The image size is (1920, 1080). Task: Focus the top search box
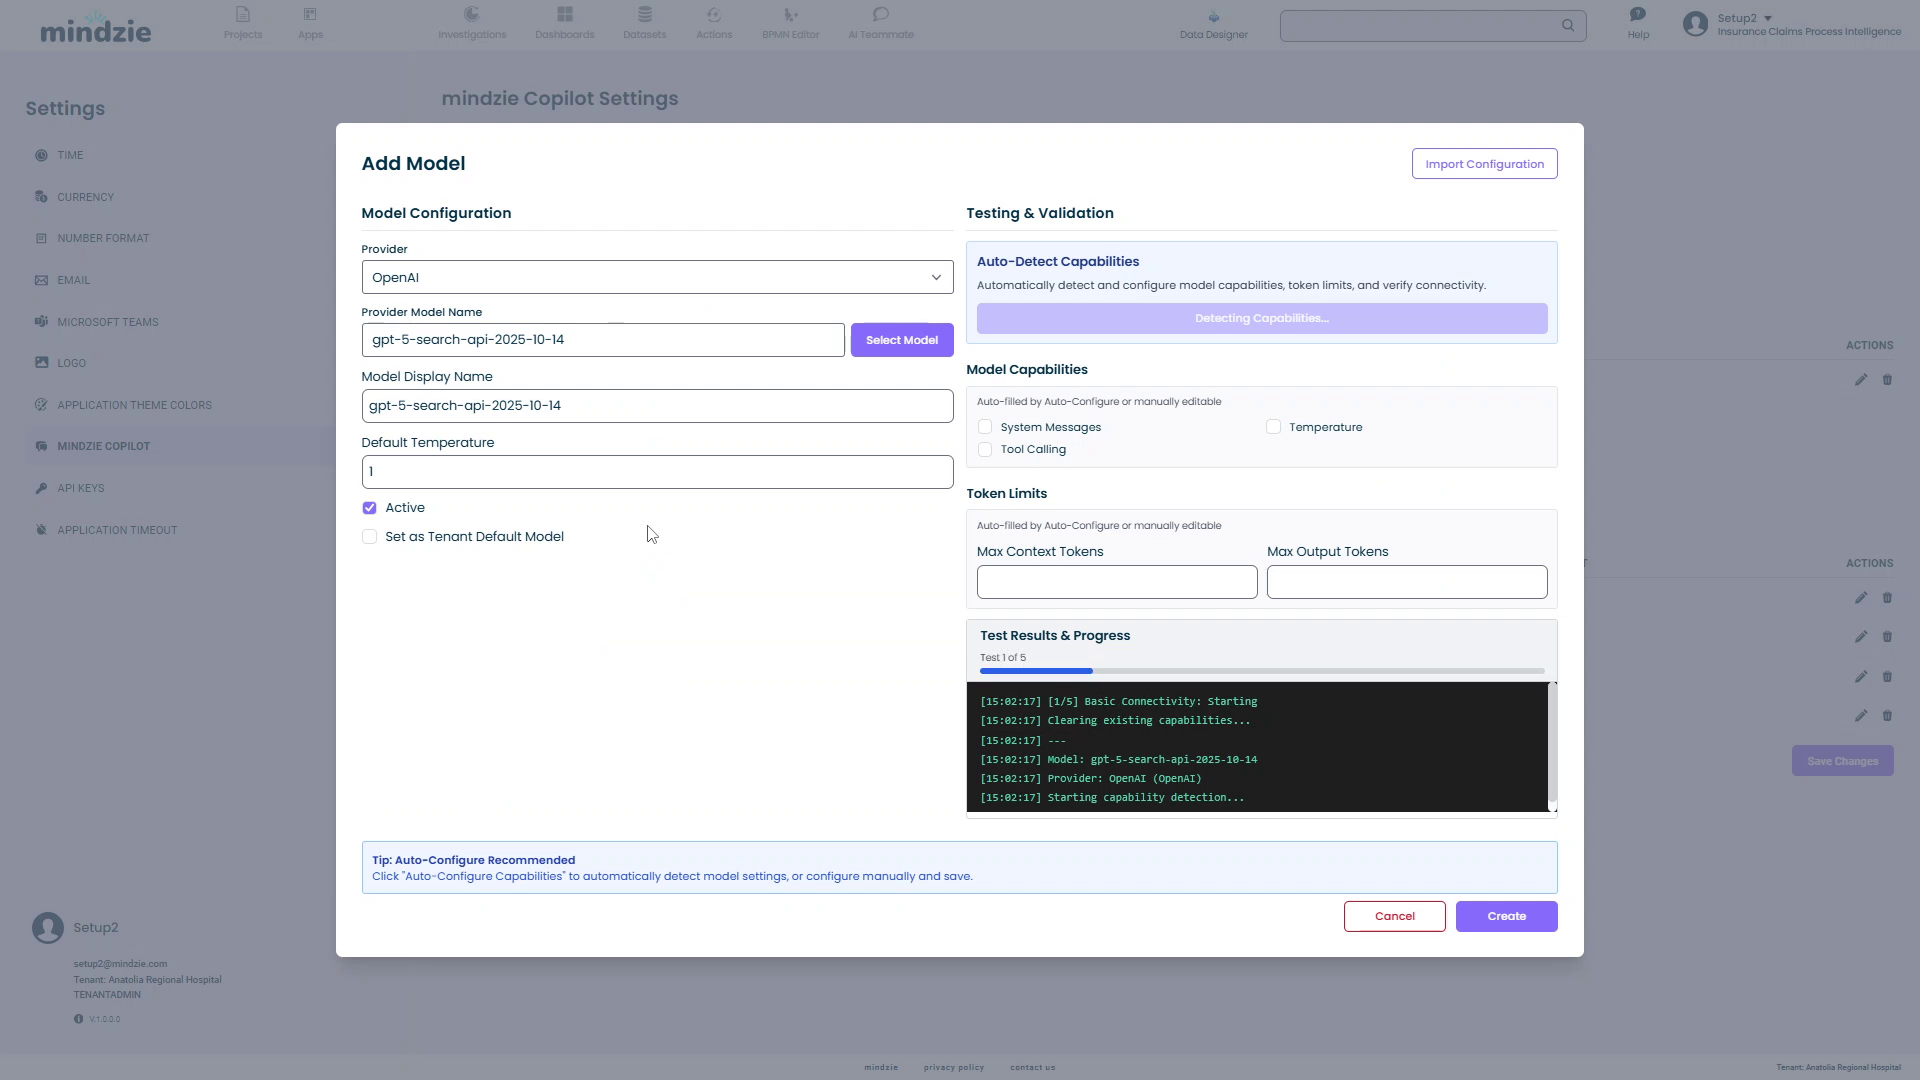point(1433,26)
